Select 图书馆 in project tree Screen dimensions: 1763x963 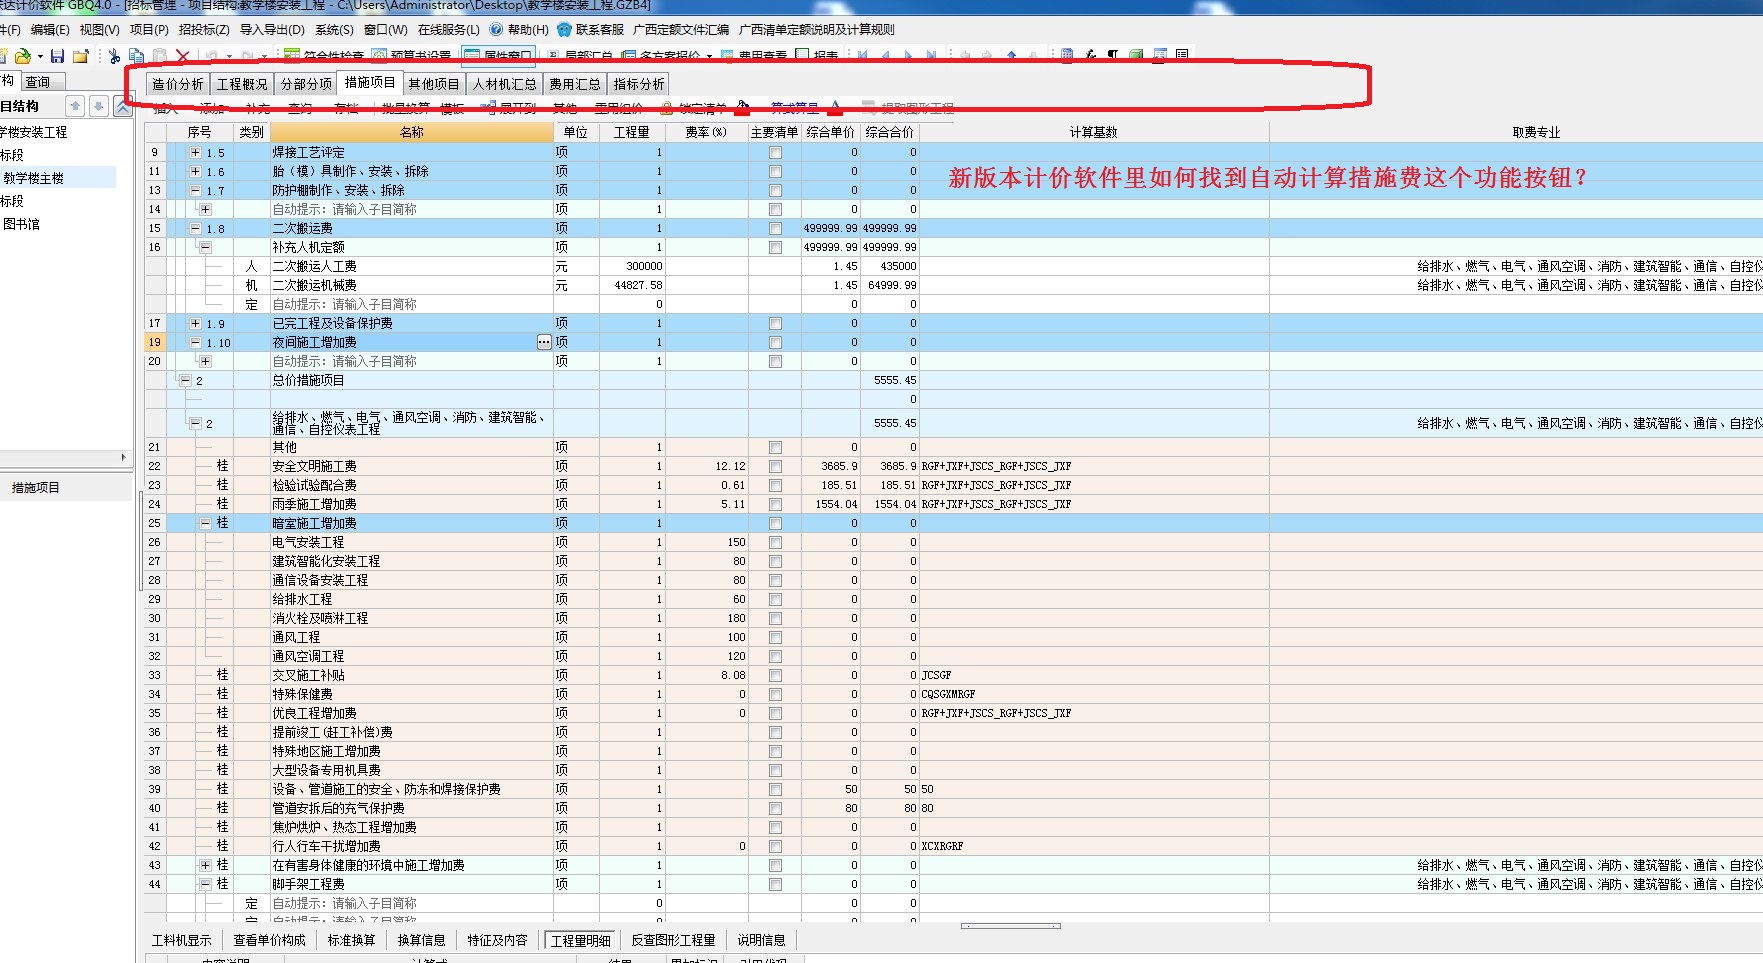22,224
